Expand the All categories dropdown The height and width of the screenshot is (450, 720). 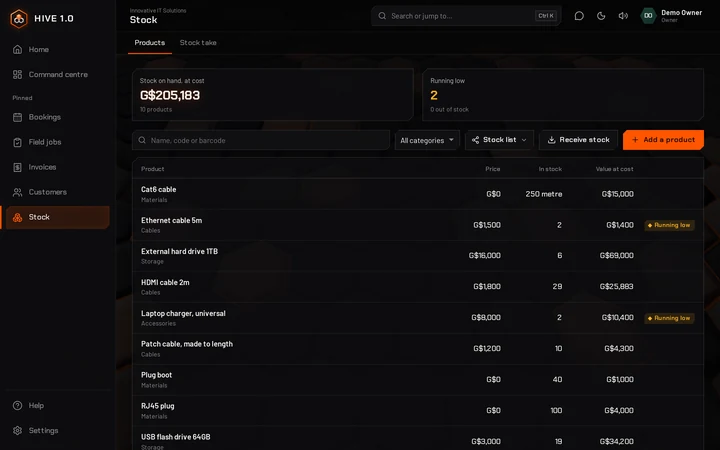coord(427,140)
